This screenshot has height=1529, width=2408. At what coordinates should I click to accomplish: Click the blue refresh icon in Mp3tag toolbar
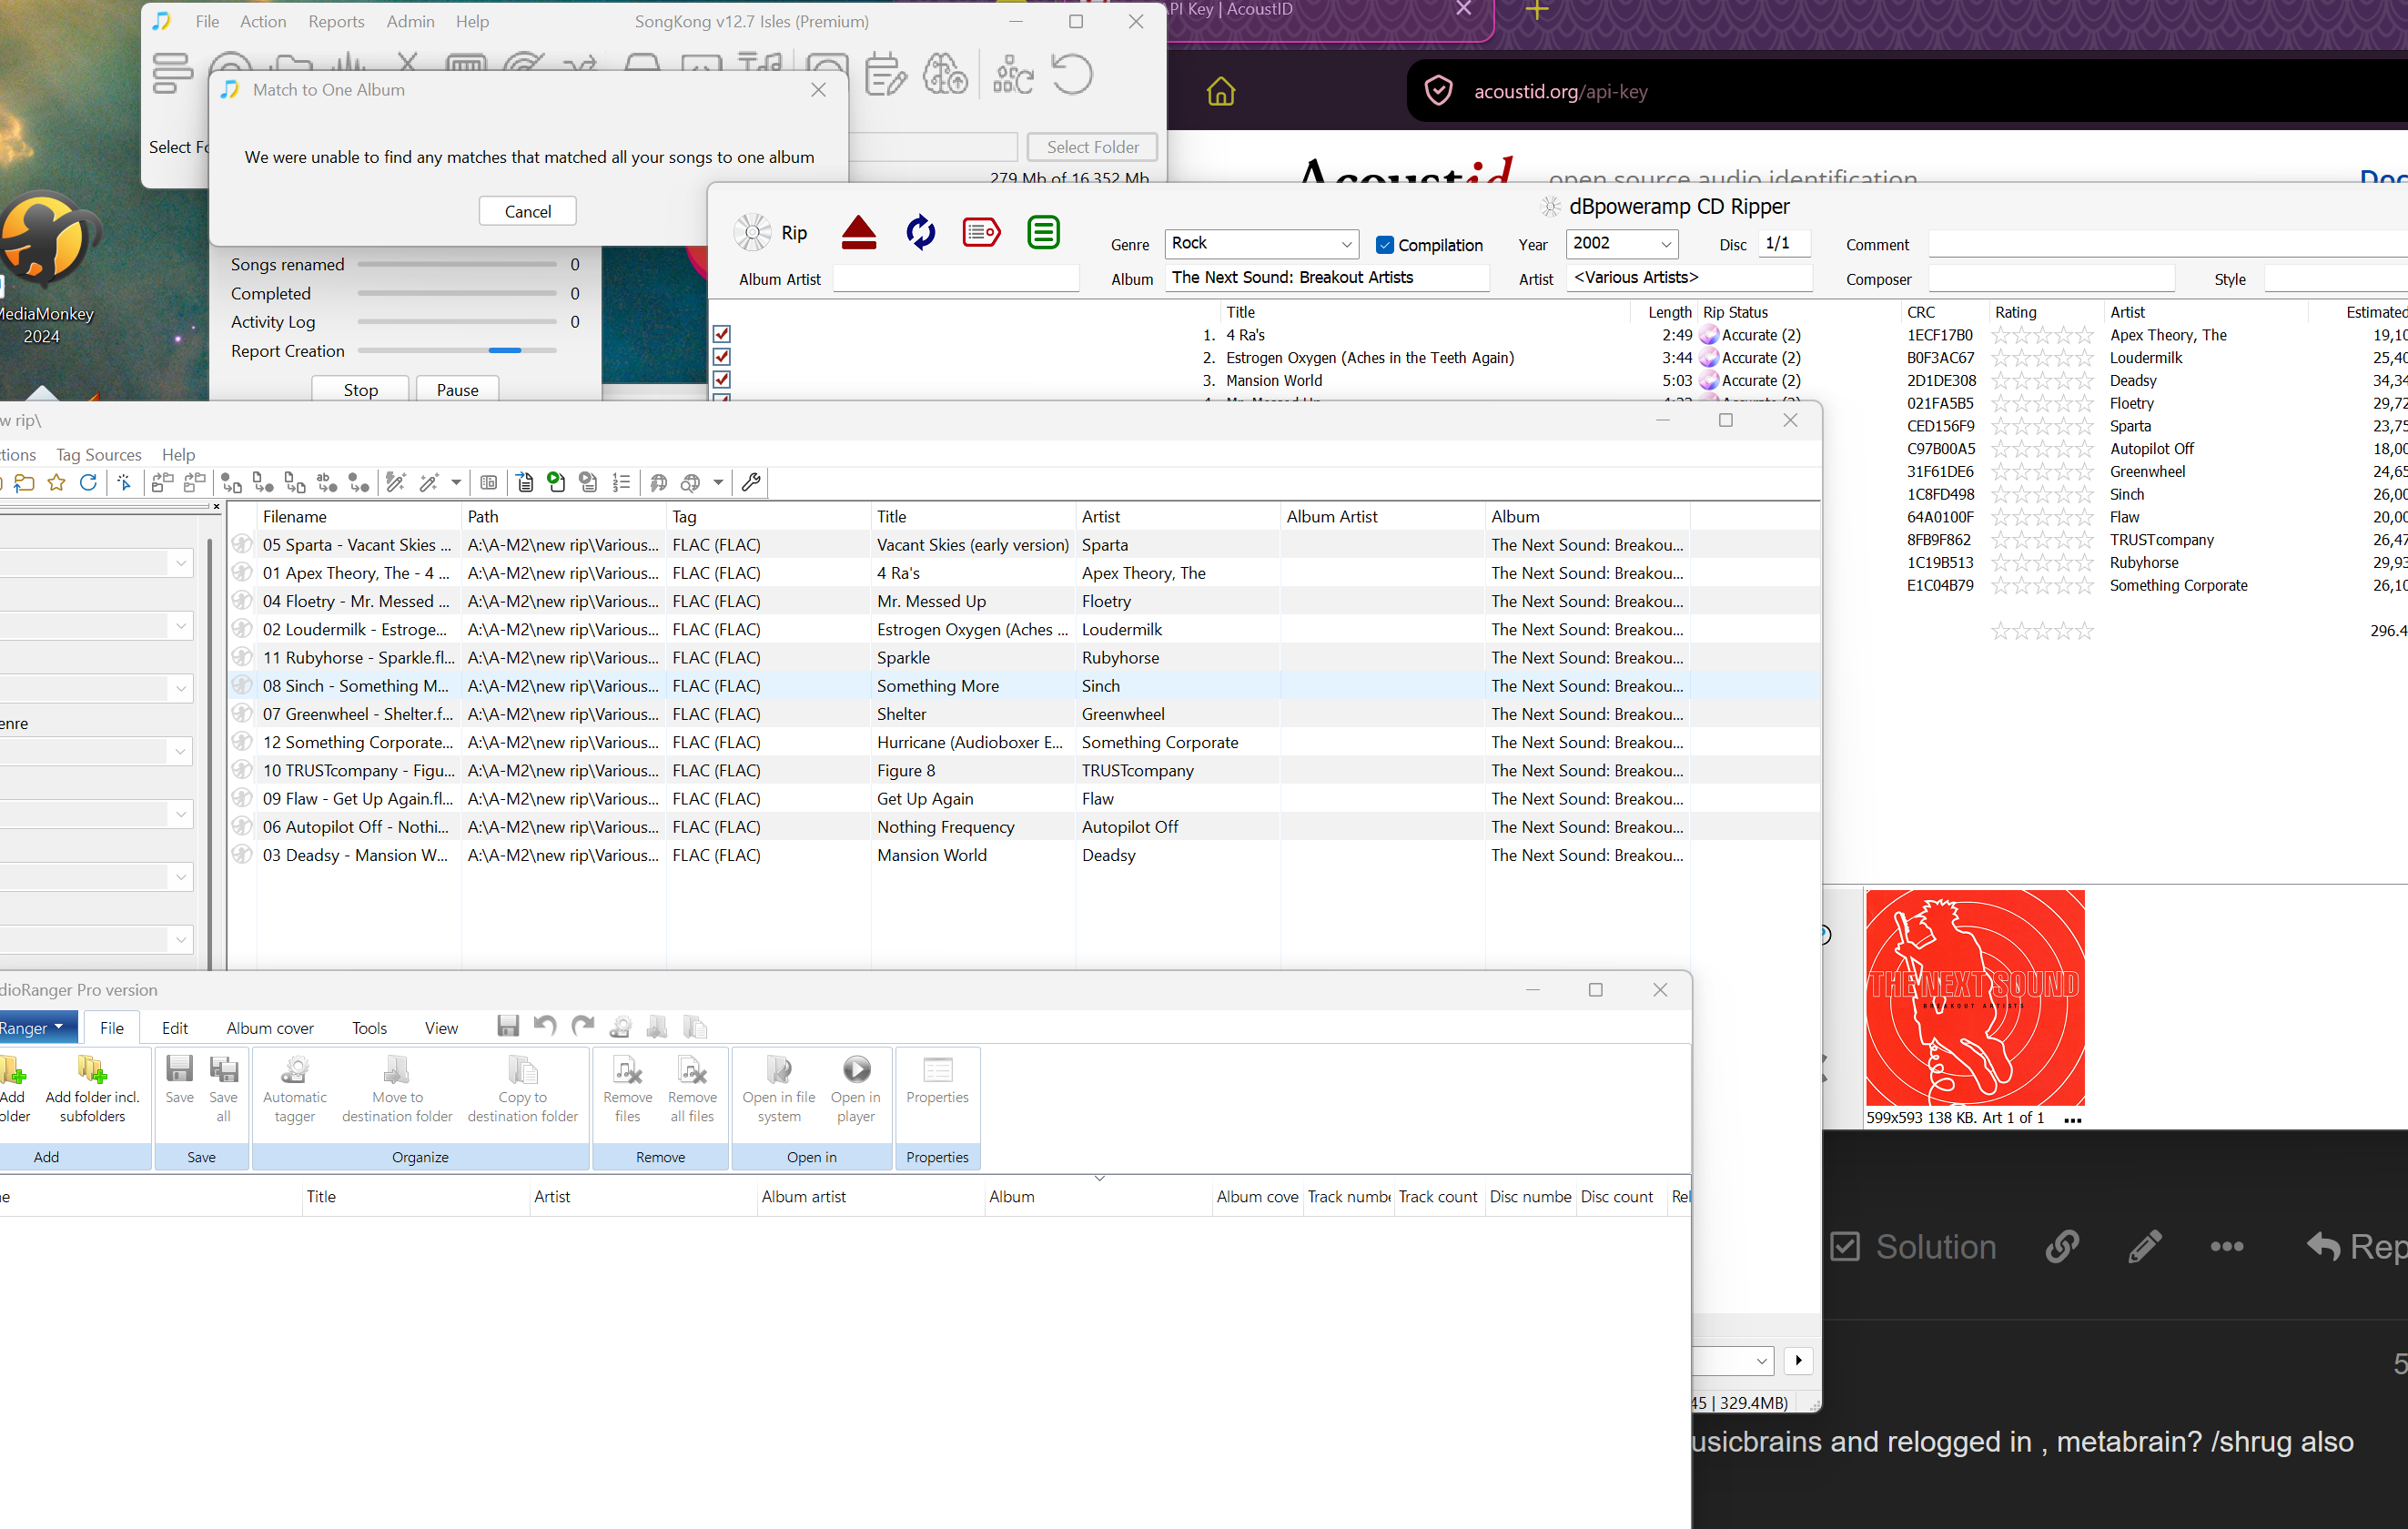[88, 483]
